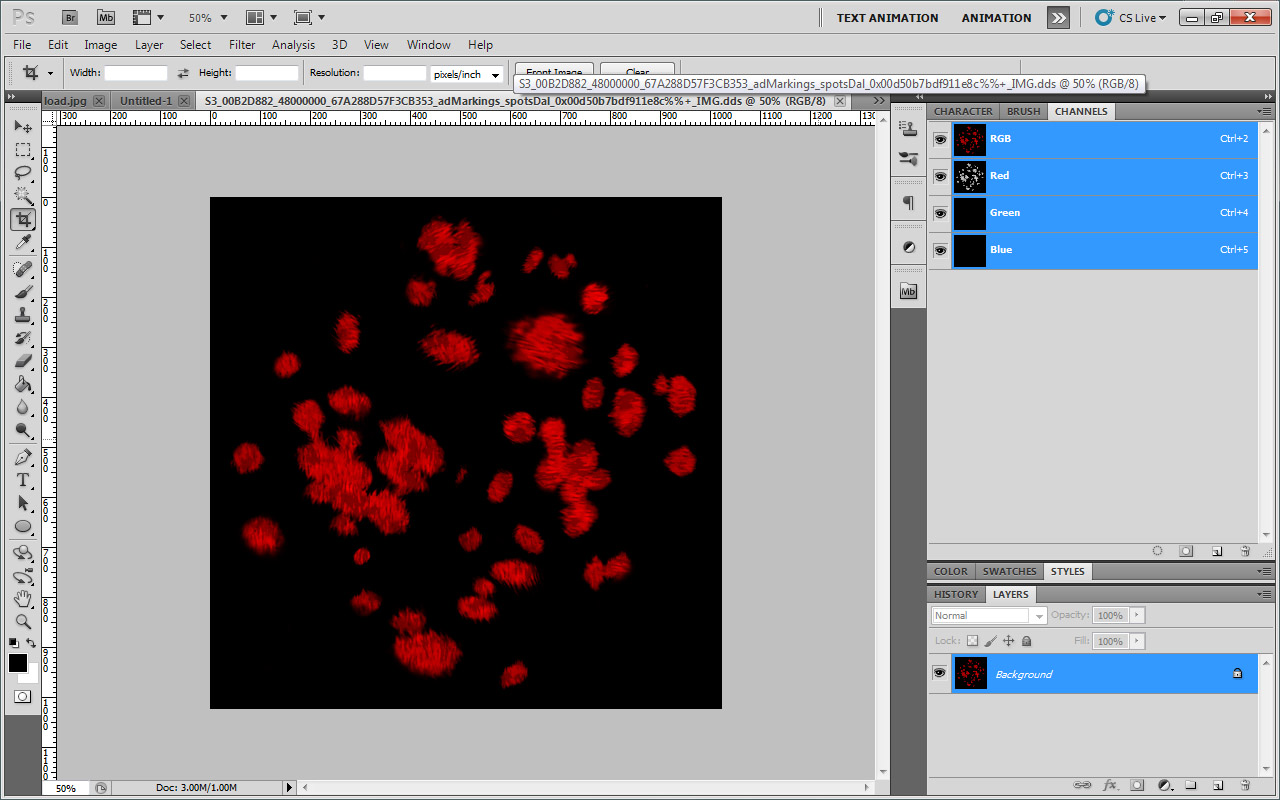The image size is (1280, 800).
Task: Select the Eraser tool
Action: click(23, 361)
